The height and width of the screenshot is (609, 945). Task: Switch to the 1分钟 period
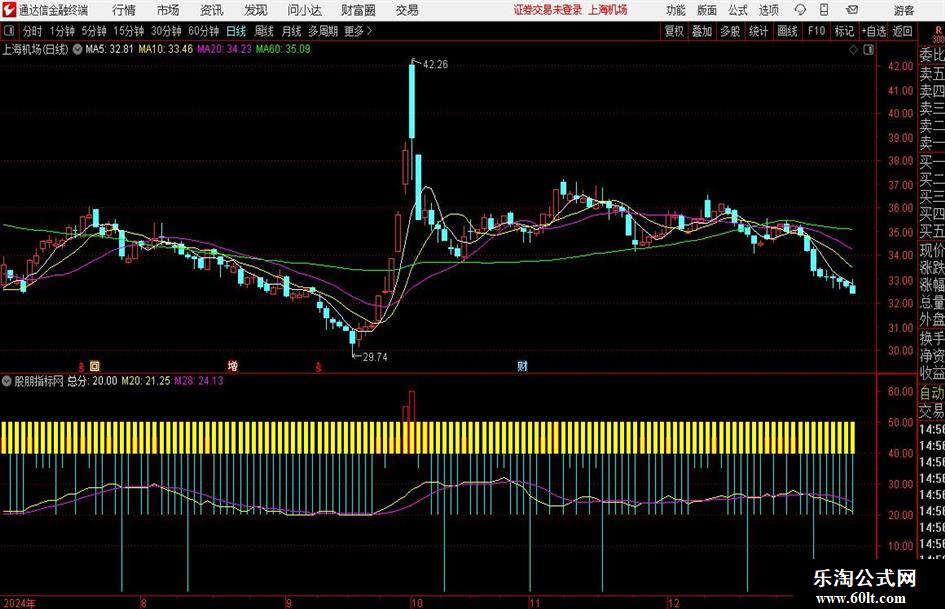tap(62, 31)
